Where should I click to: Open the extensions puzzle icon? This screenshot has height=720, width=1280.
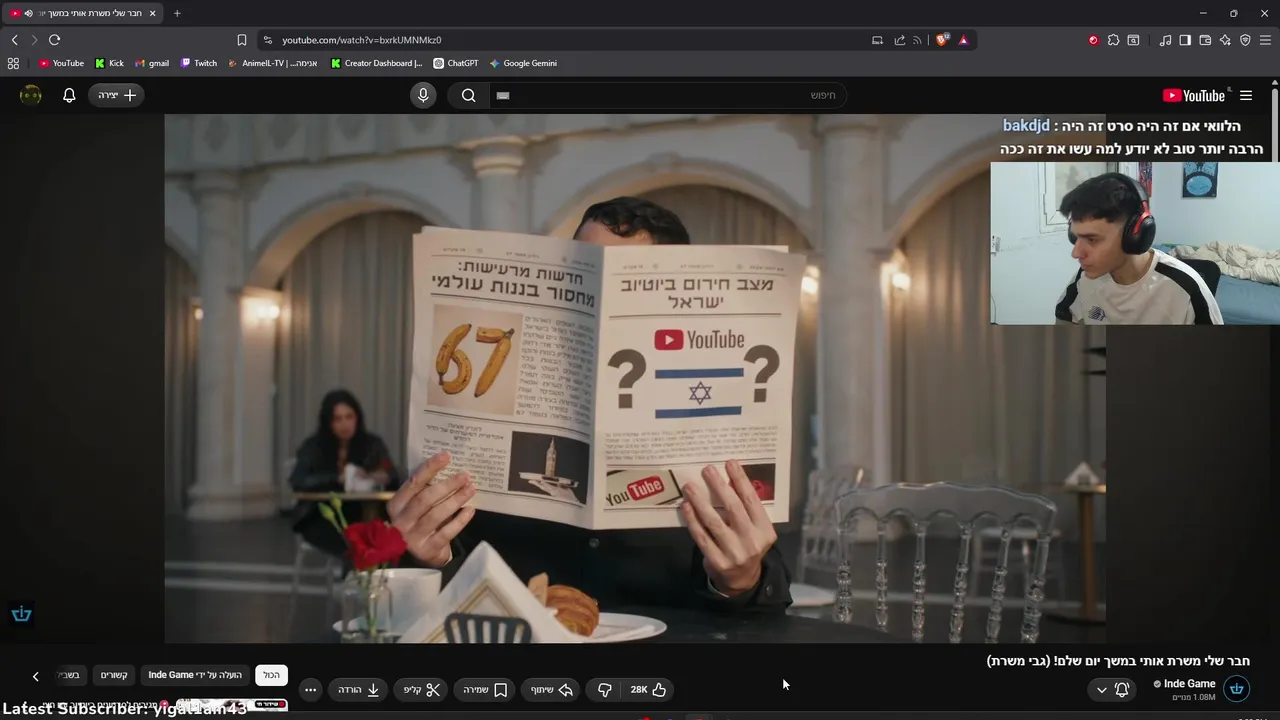pyautogui.click(x=1113, y=40)
